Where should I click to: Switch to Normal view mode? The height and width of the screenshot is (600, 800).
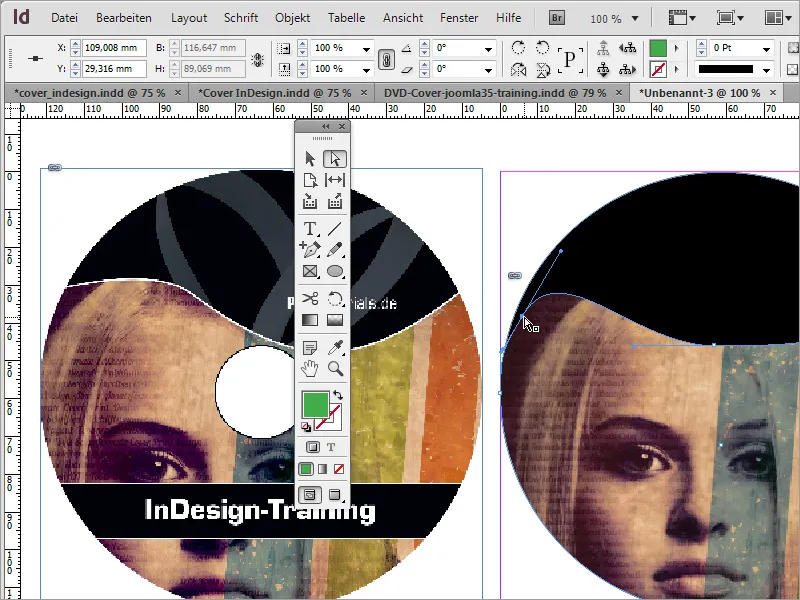(x=310, y=494)
